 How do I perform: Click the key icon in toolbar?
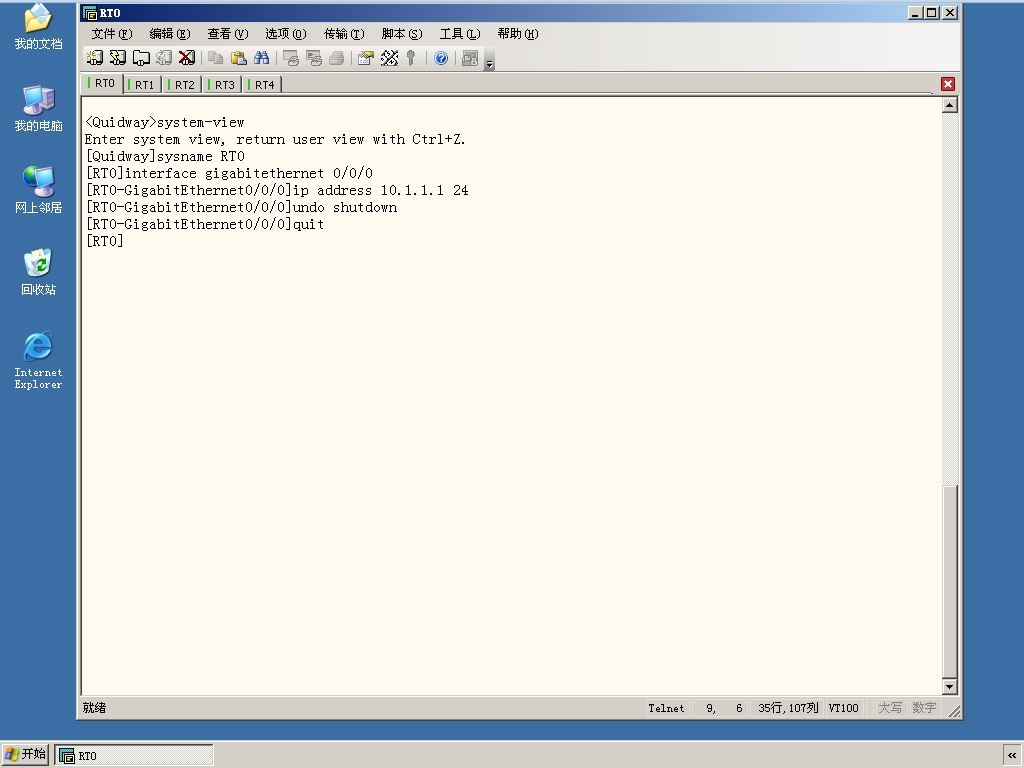[x=411, y=58]
